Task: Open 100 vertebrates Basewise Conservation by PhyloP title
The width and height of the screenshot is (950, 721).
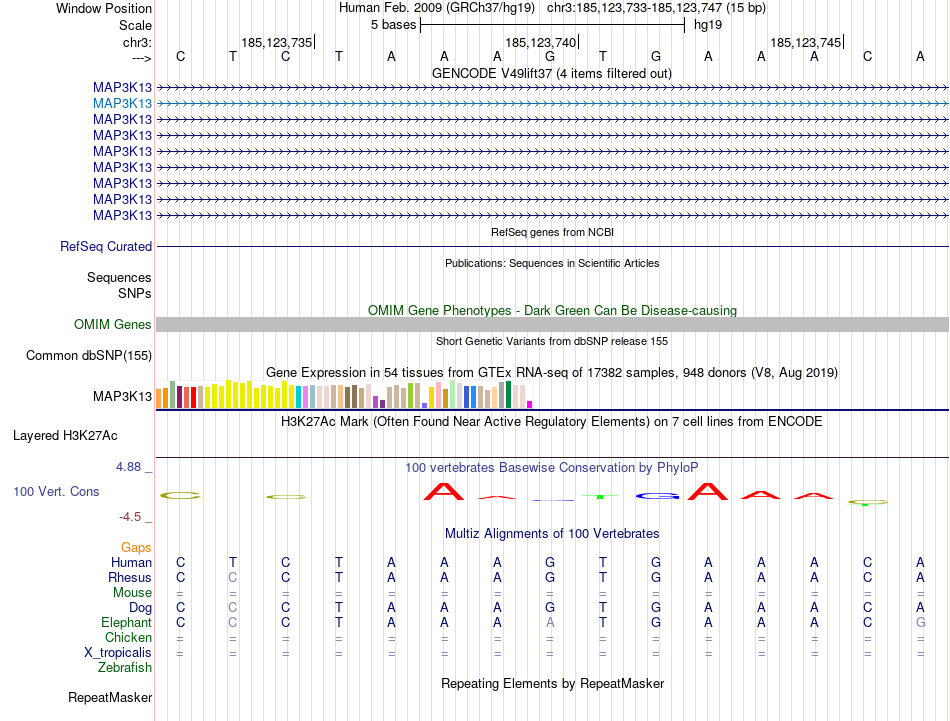Action: (551, 468)
